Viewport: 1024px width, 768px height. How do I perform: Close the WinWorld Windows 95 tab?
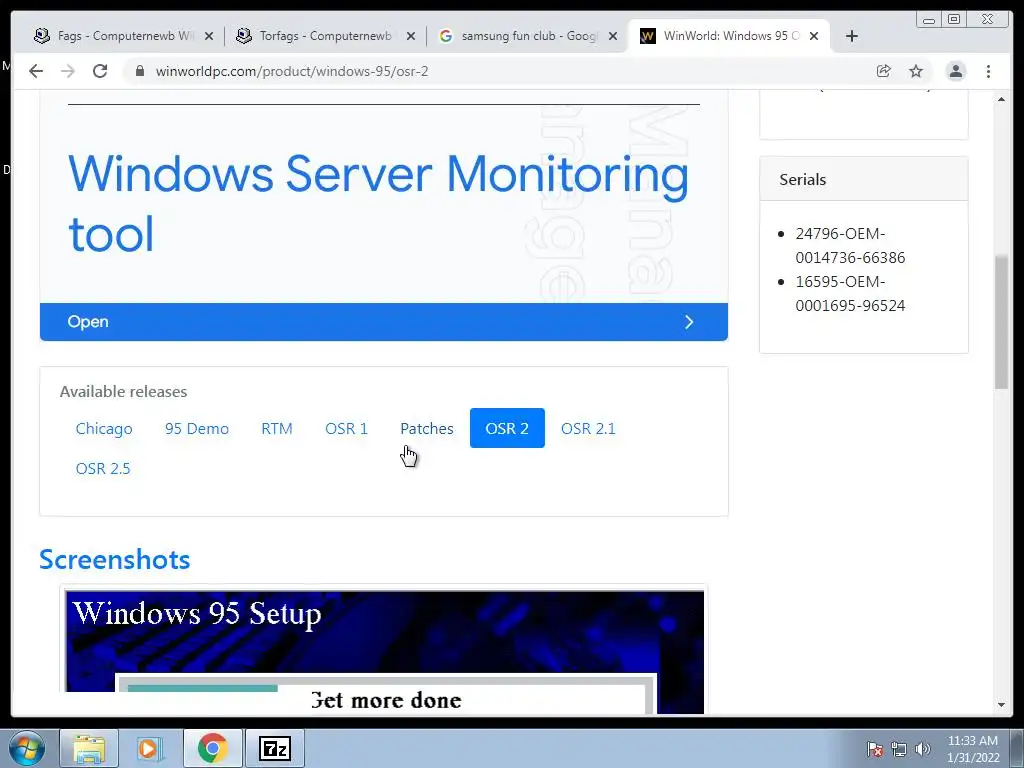[x=814, y=36]
